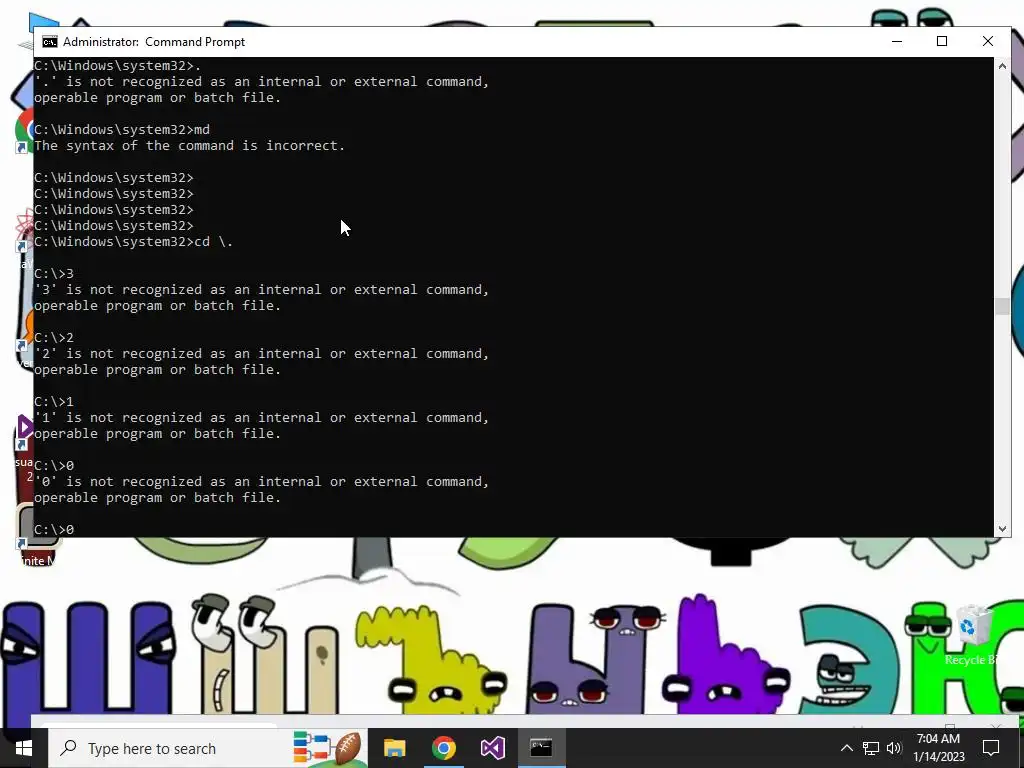Click the "'0' is not recognized" error line
This screenshot has height=768, width=1024.
click(x=261, y=481)
